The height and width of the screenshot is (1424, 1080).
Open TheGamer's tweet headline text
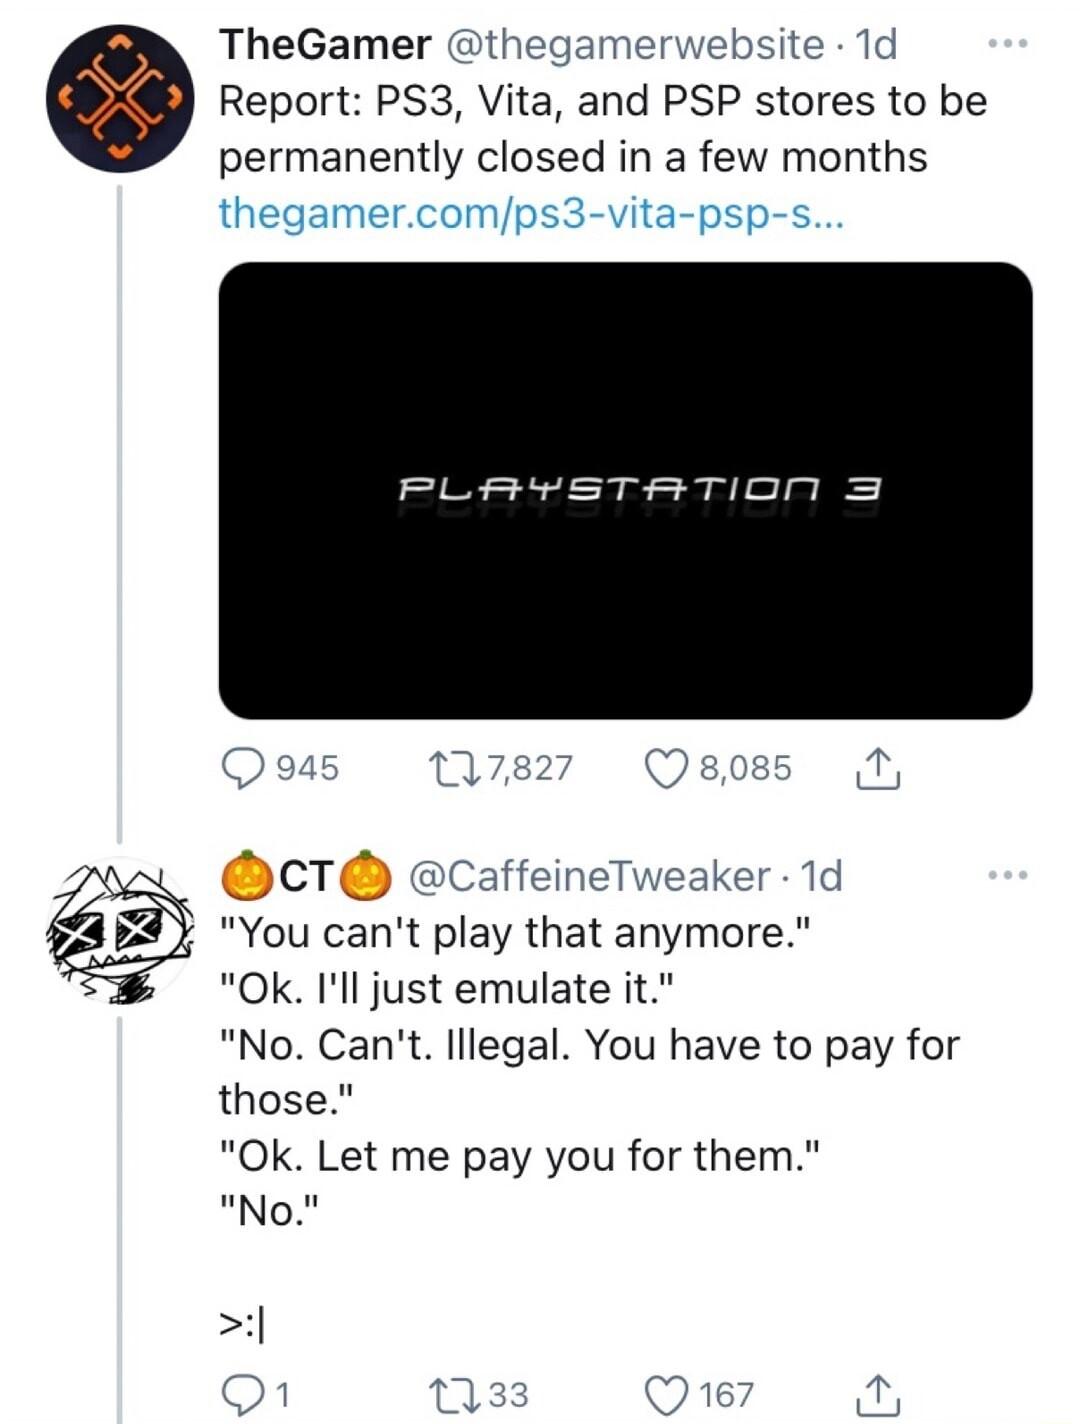(602, 129)
